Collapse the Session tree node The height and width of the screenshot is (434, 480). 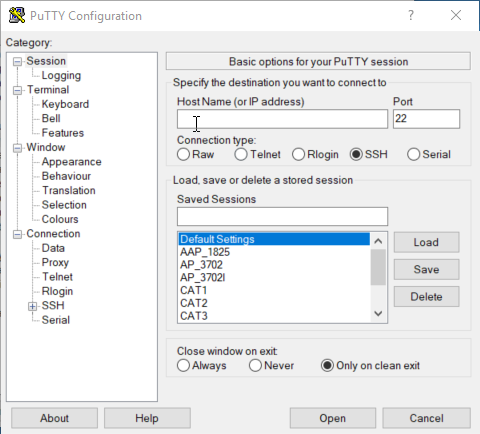17,61
